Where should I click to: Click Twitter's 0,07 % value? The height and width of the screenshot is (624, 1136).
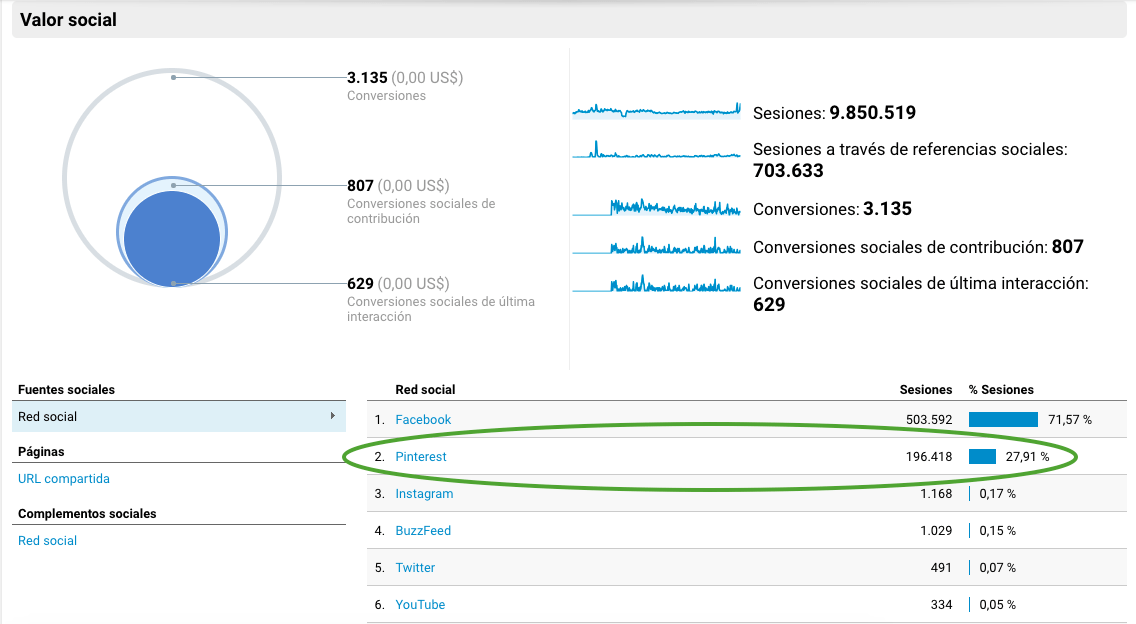pyautogui.click(x=998, y=567)
